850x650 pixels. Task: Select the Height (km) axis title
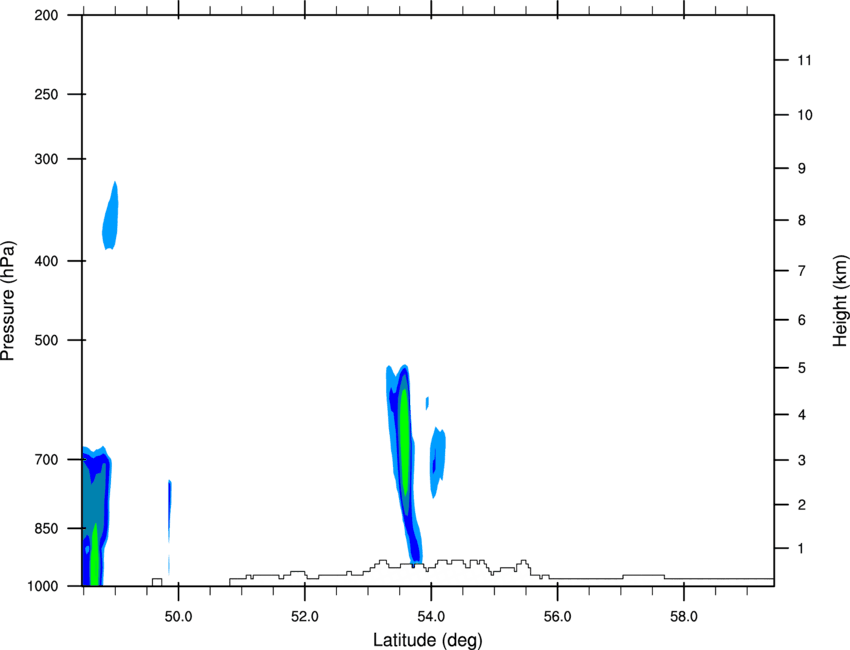click(840, 301)
